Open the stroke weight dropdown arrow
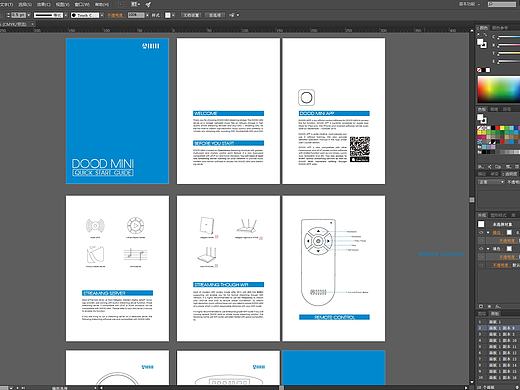 [x=29, y=15]
